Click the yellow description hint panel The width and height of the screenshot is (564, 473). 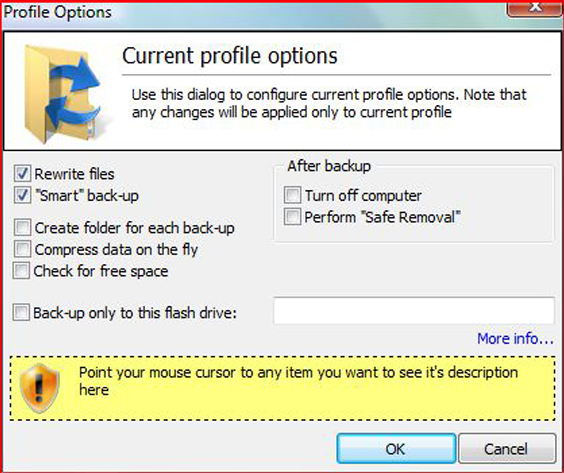(282, 388)
